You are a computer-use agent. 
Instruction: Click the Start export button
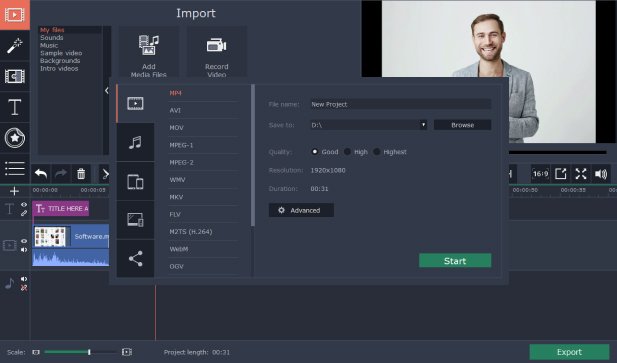point(455,260)
